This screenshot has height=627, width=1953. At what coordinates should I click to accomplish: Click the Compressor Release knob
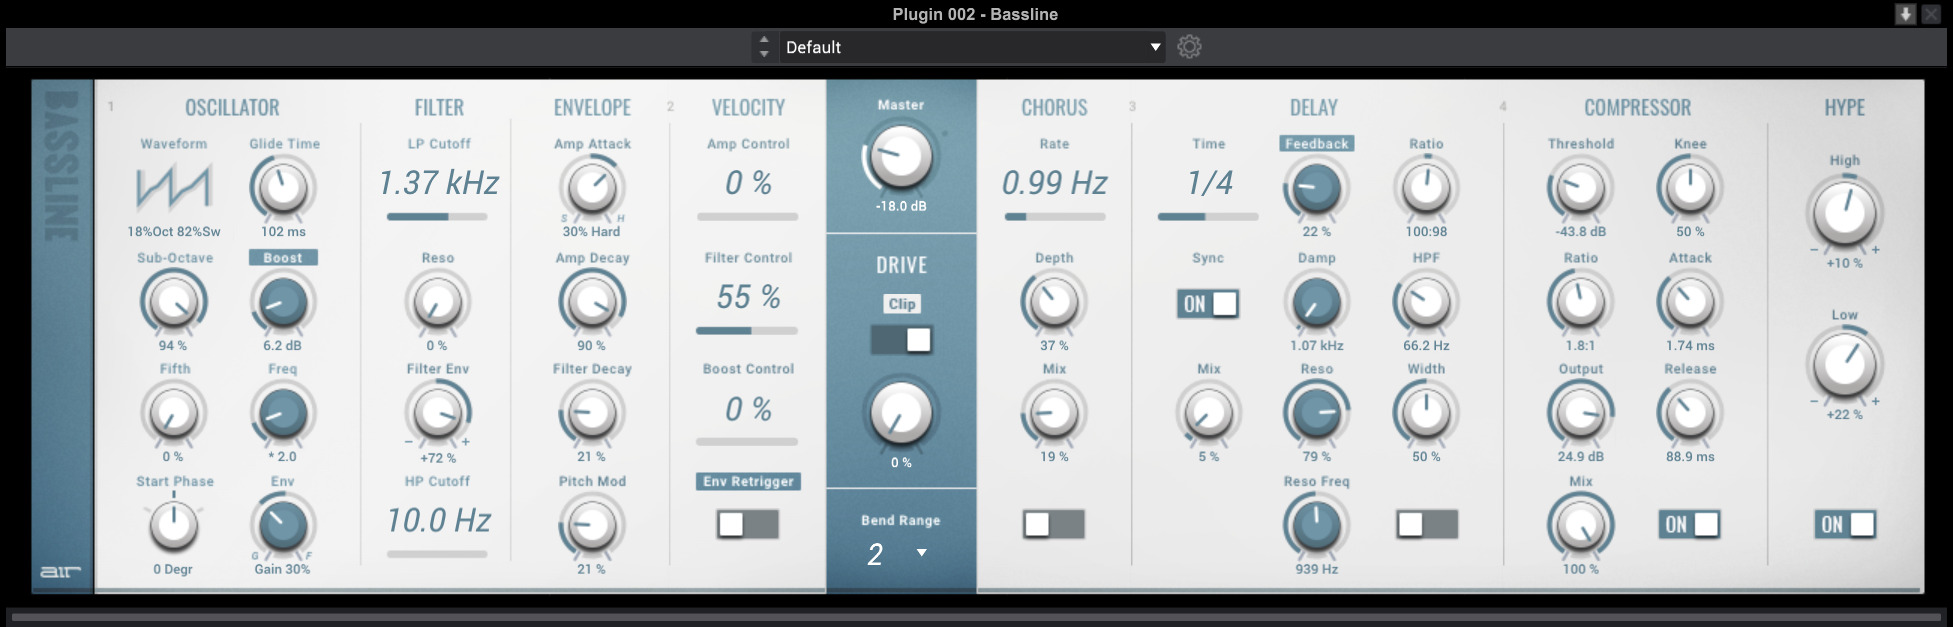[1690, 412]
